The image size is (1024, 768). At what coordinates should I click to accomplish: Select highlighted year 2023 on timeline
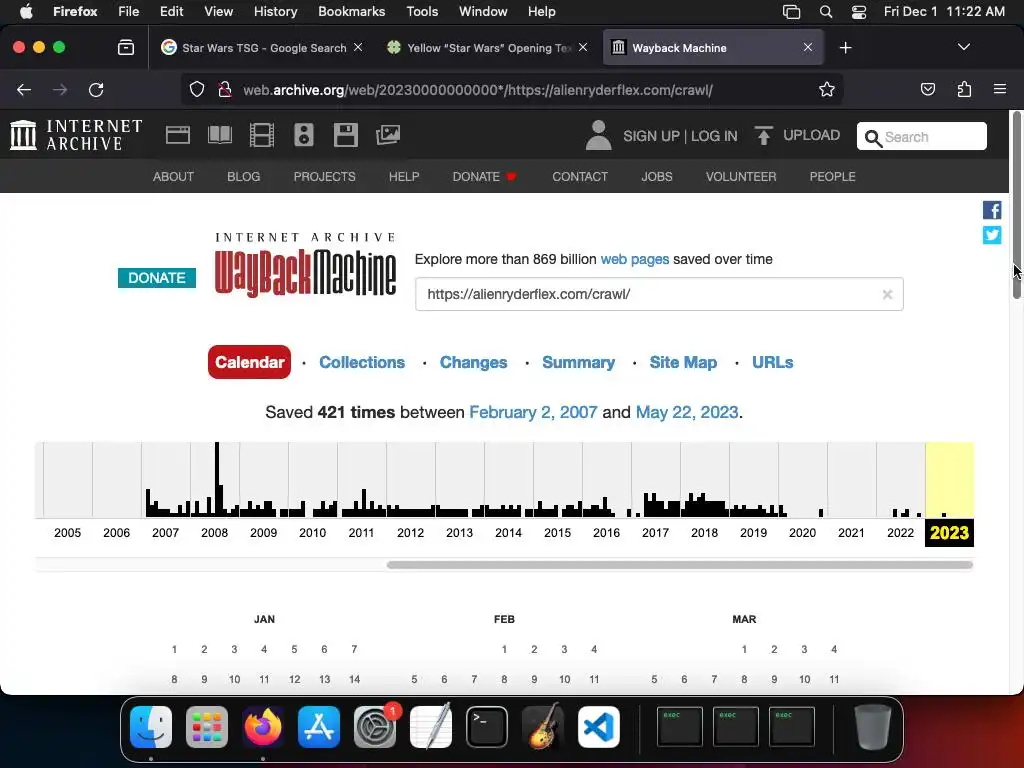coord(950,533)
